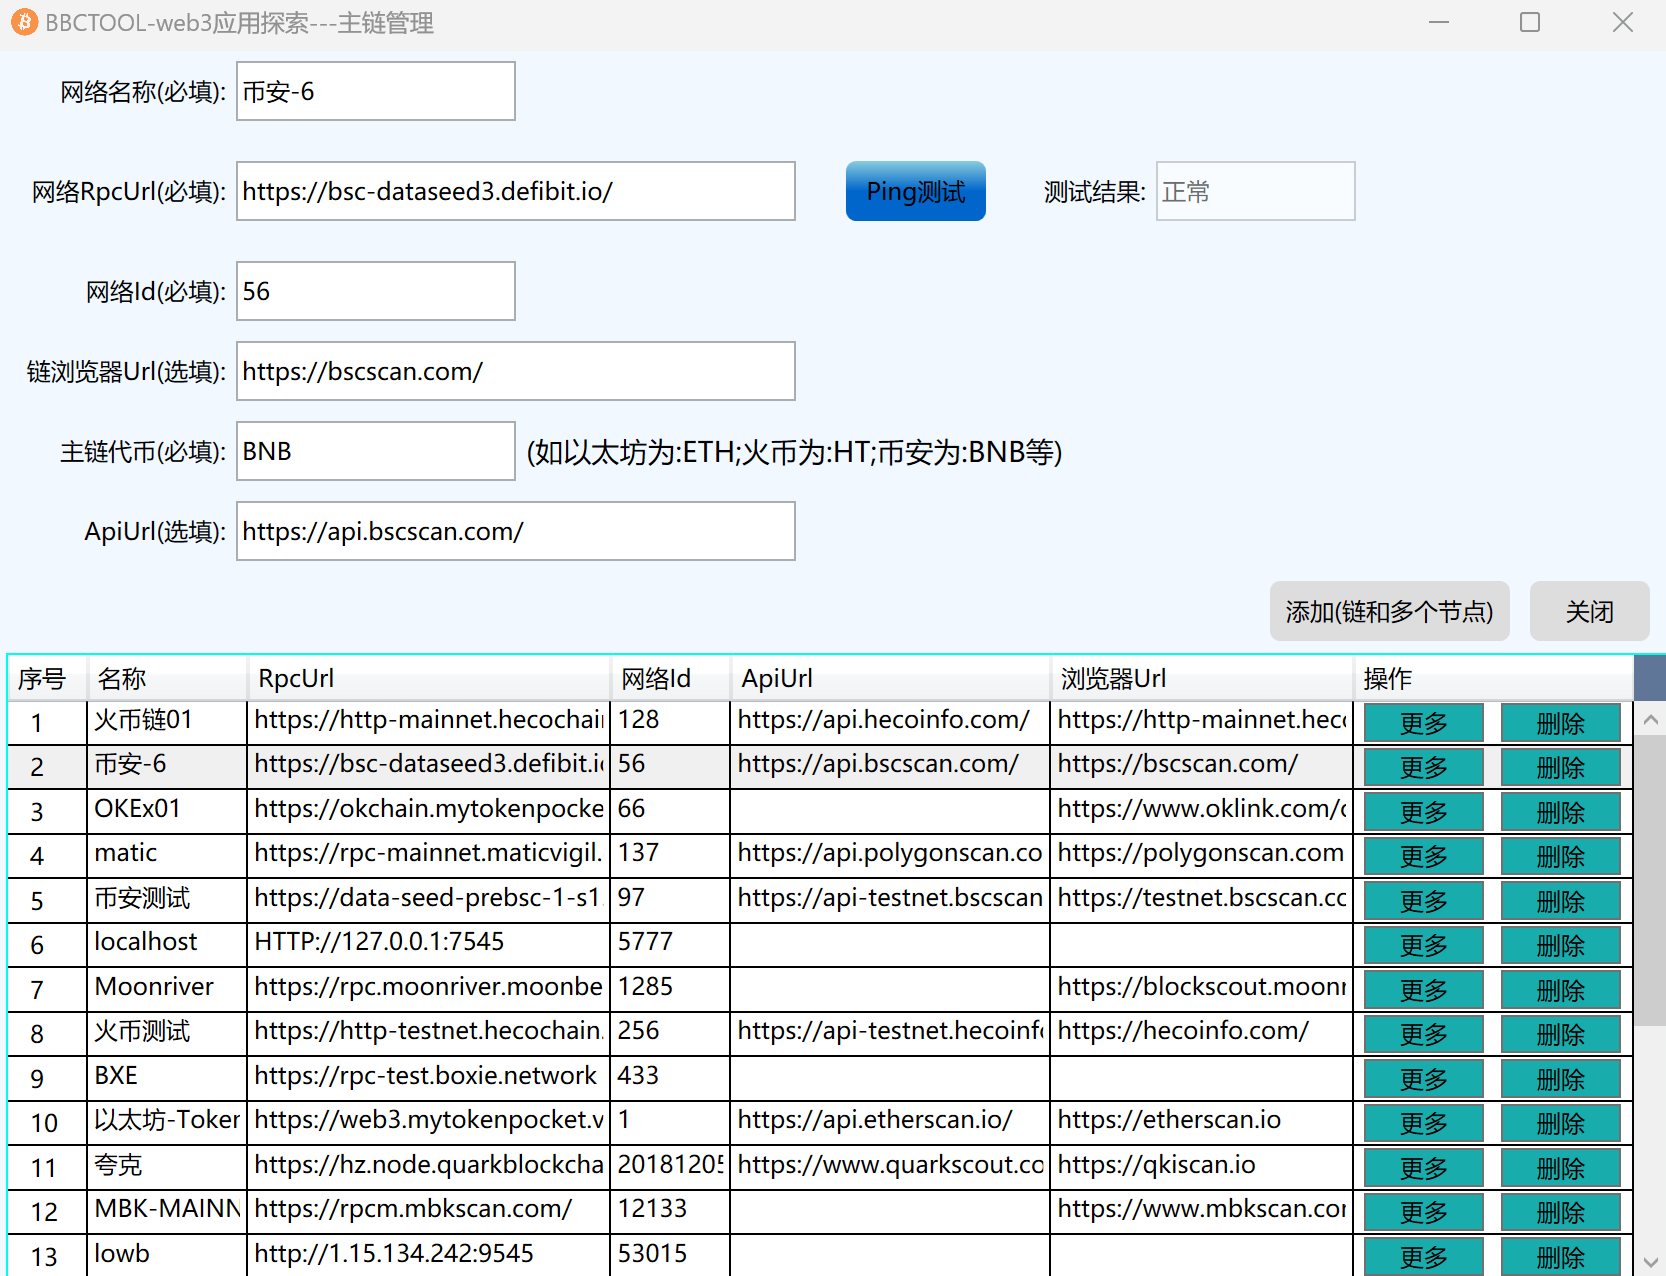
Task: Click the 主链代币 field containing BNB
Action: click(375, 452)
